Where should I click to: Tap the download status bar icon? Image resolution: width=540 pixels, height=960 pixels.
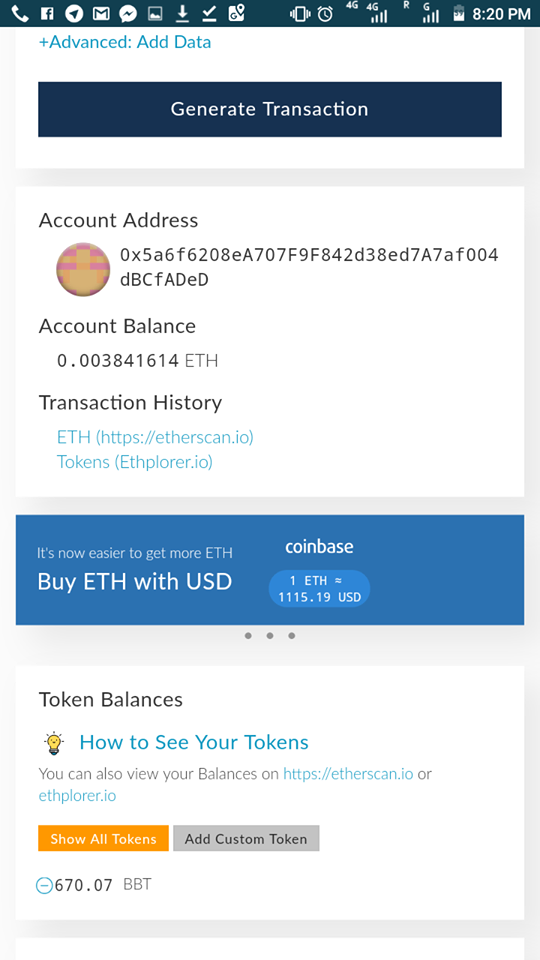point(182,13)
